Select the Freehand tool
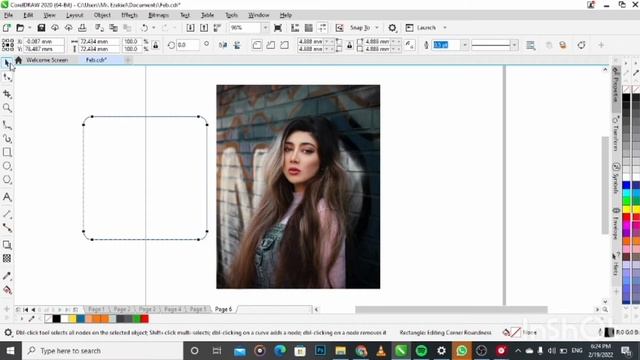This screenshot has width=640, height=360. (x=7, y=125)
